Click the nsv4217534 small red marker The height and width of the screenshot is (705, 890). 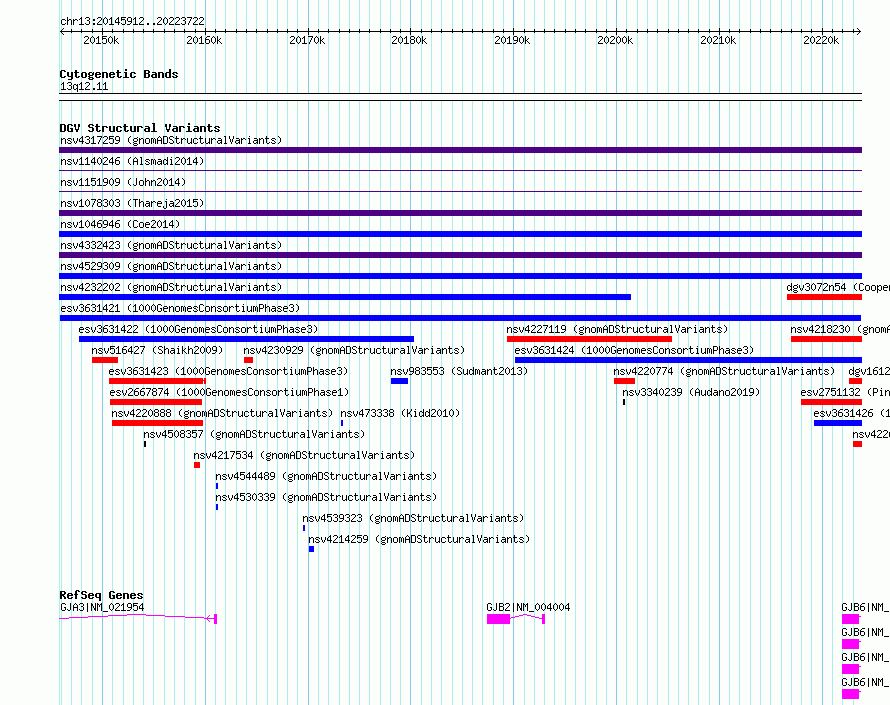pyautogui.click(x=197, y=465)
